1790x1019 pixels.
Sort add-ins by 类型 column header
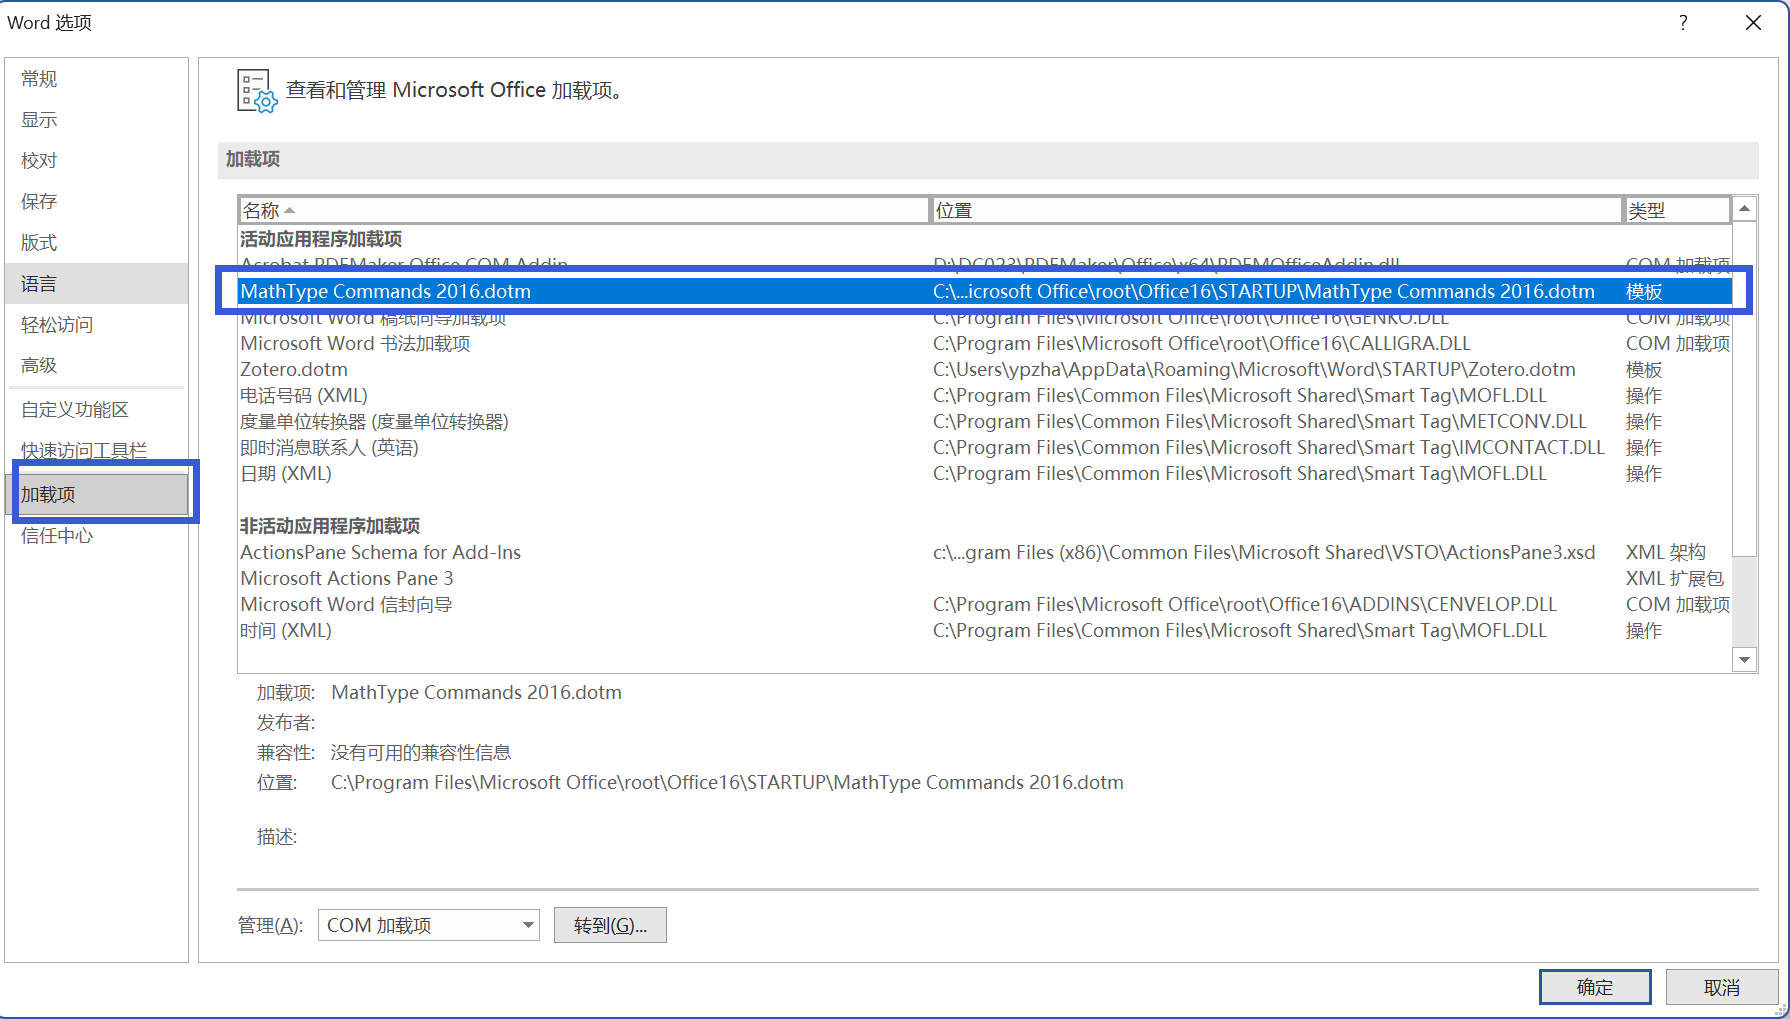[x=1677, y=210]
